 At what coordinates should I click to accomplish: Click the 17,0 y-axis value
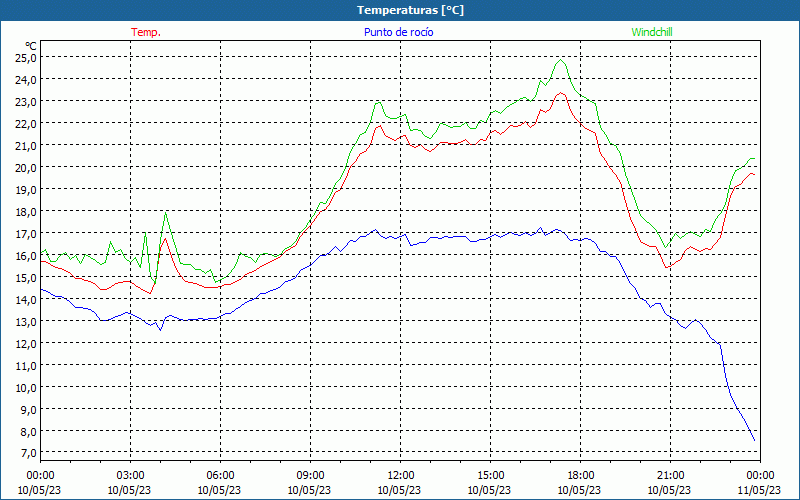26,234
